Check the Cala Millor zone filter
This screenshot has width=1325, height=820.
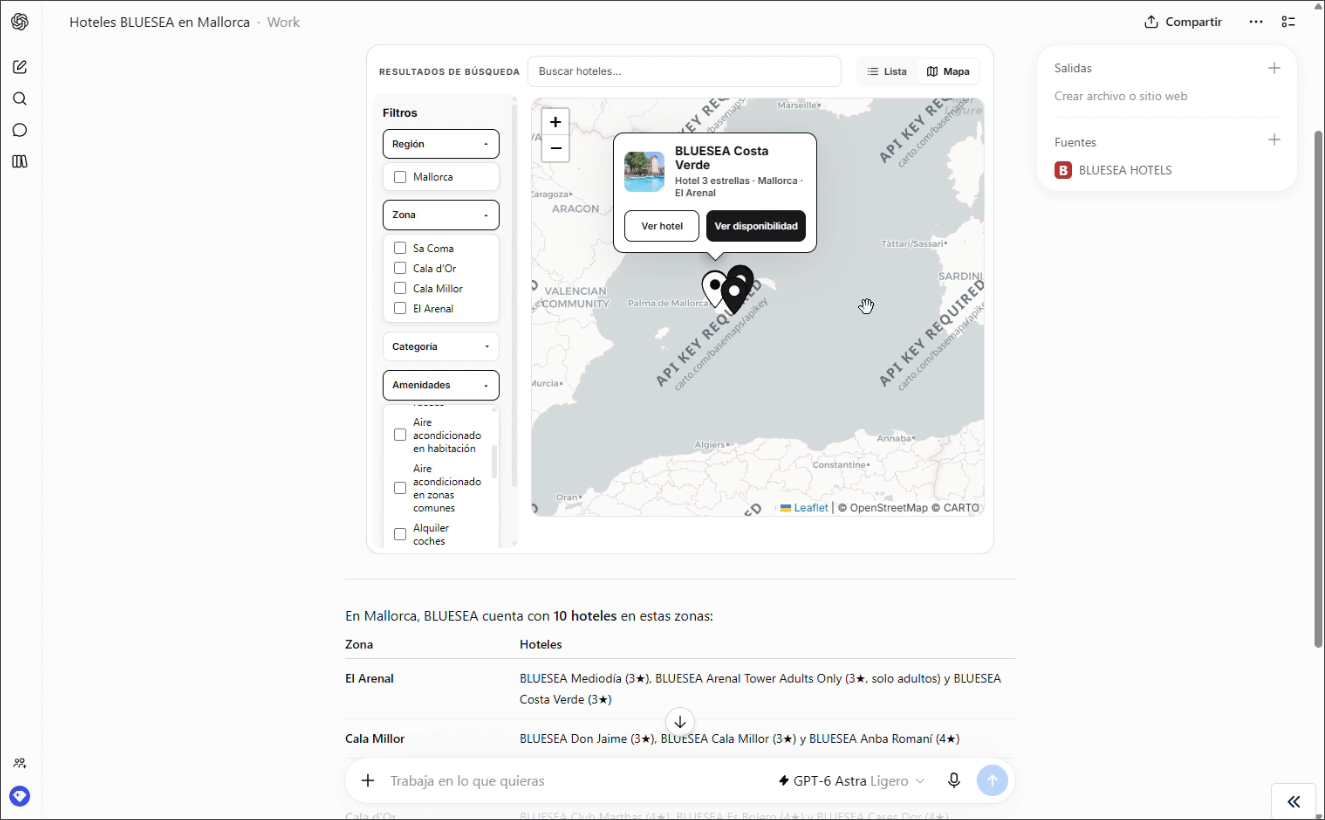400,288
